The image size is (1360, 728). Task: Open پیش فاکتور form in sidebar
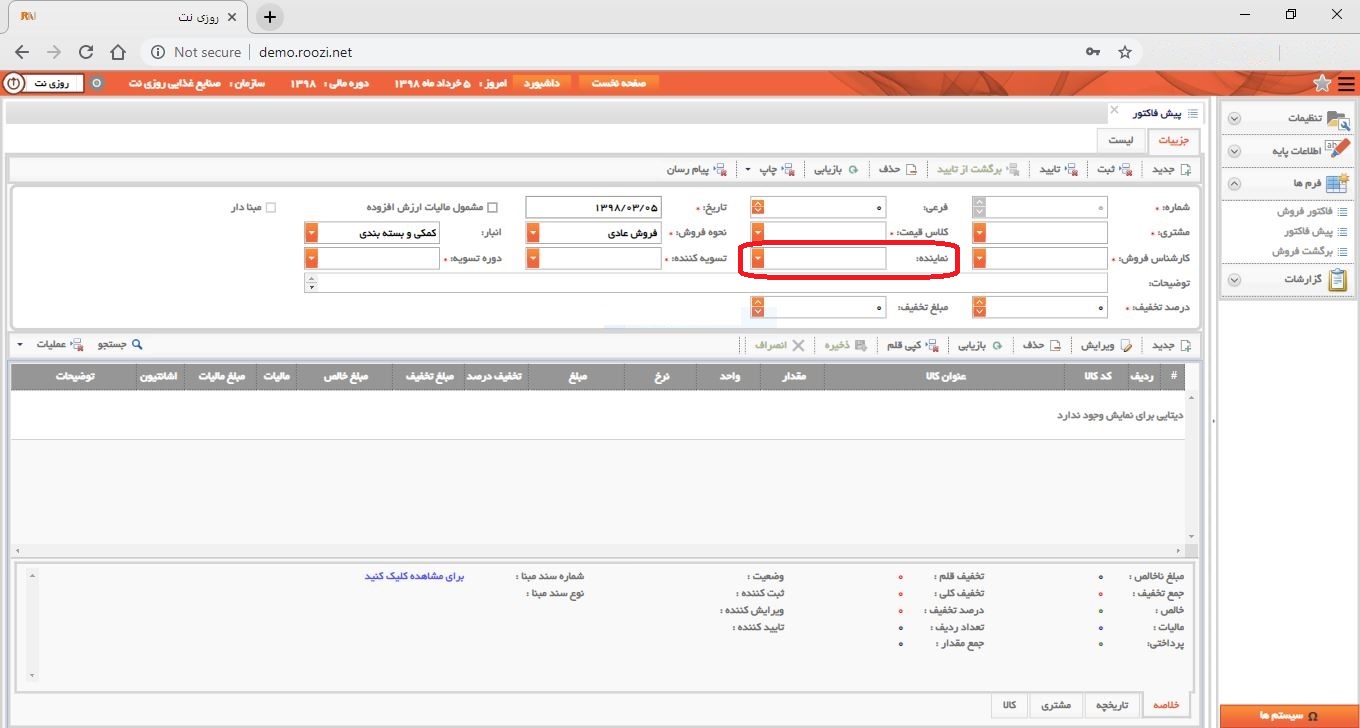1316,231
